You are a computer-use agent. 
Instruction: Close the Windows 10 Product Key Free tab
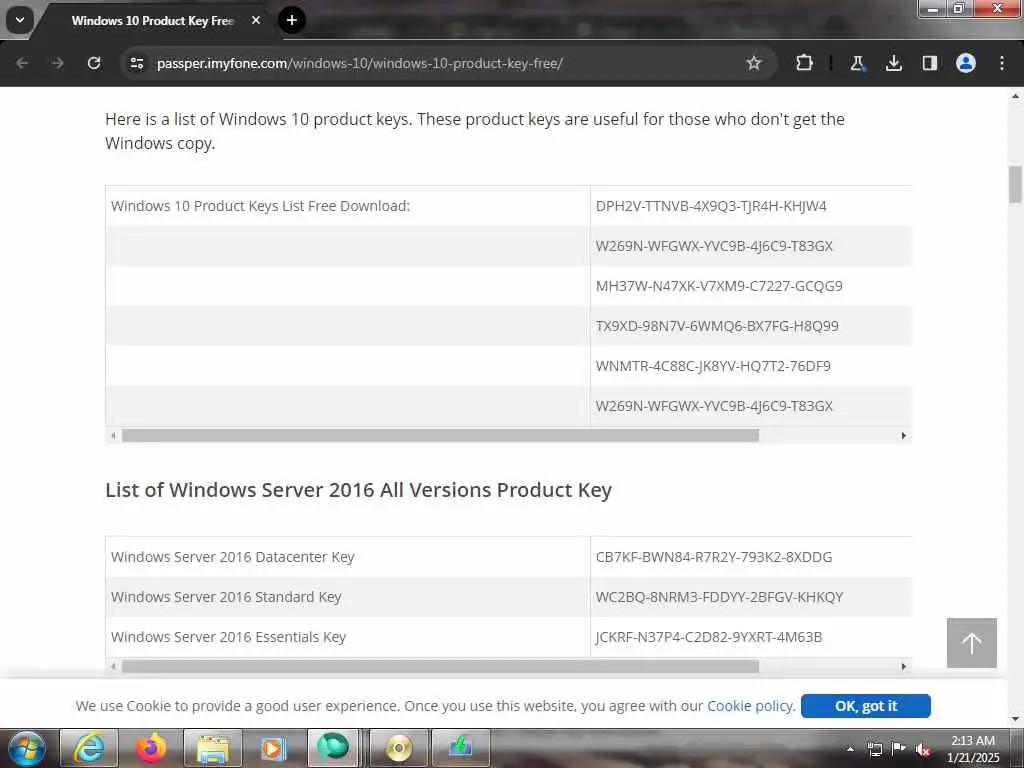(256, 20)
